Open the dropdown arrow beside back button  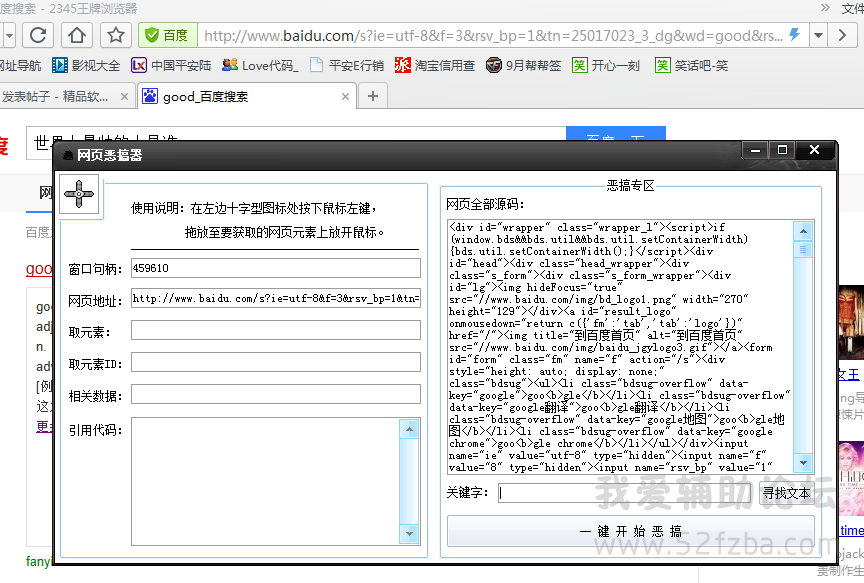click(x=9, y=35)
